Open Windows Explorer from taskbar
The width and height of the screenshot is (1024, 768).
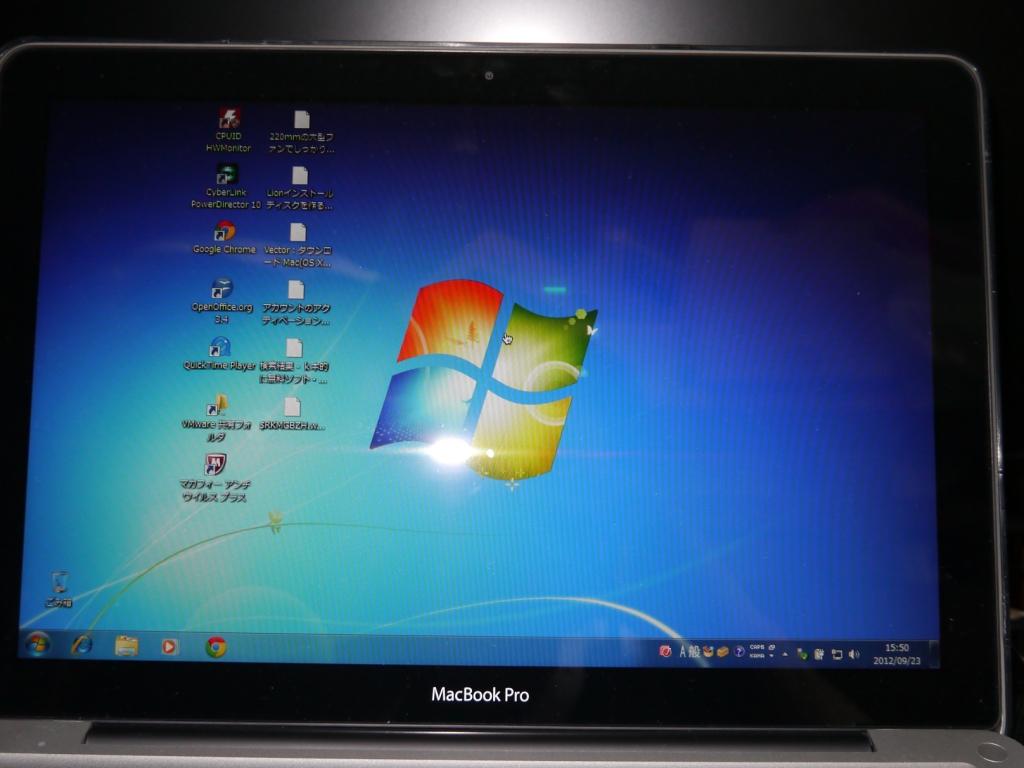(x=126, y=646)
